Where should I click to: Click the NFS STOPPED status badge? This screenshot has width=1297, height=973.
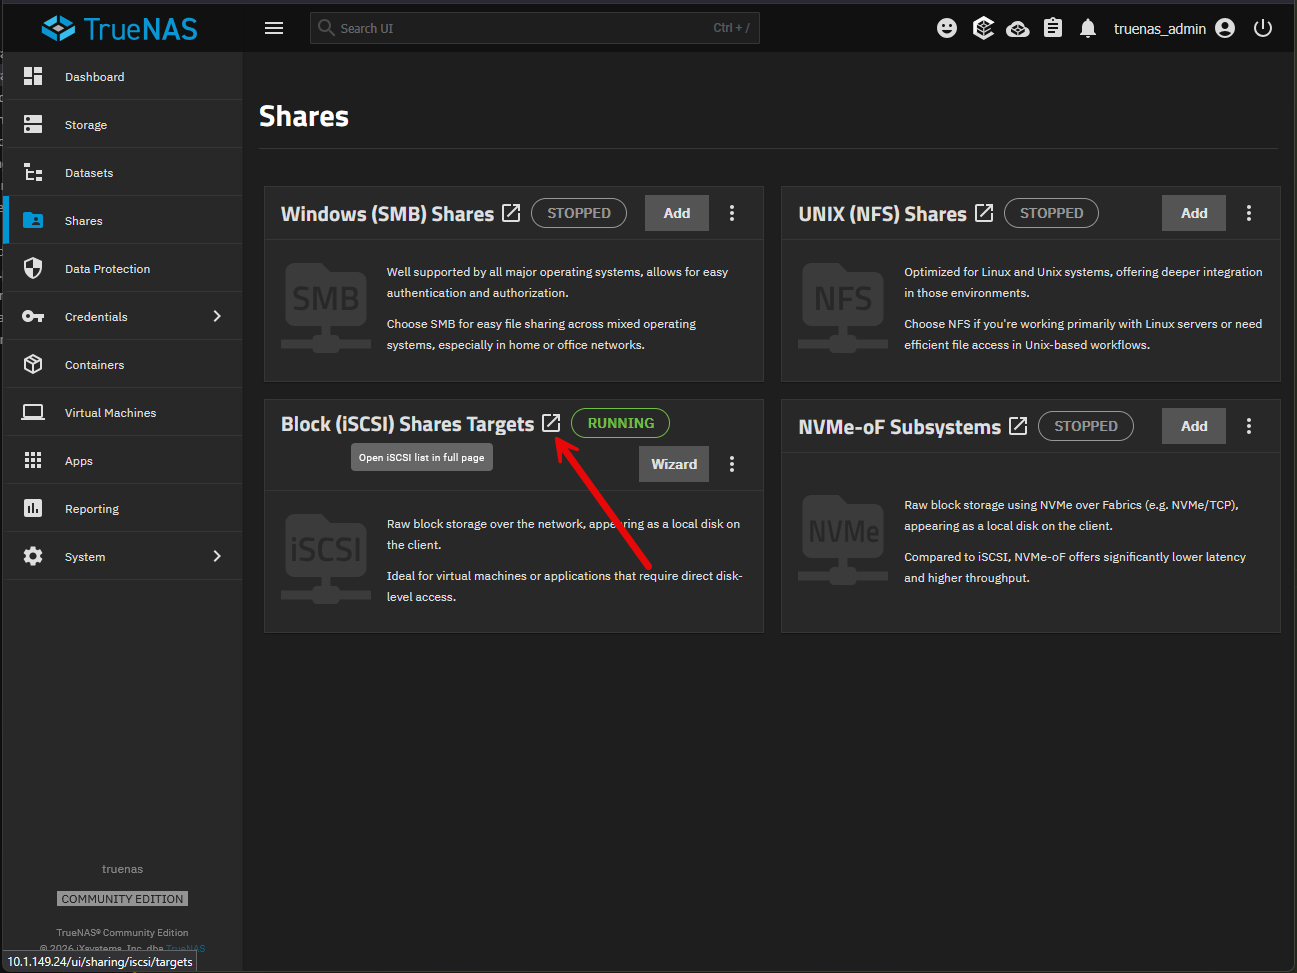pyautogui.click(x=1051, y=213)
